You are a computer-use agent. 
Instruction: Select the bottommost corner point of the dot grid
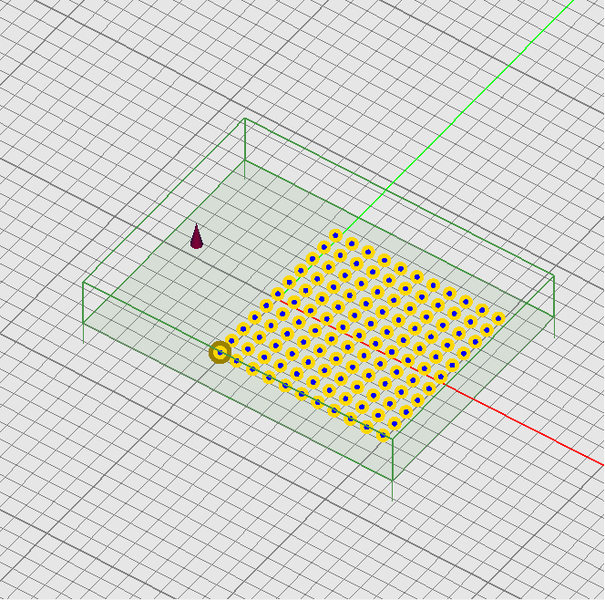[383, 436]
